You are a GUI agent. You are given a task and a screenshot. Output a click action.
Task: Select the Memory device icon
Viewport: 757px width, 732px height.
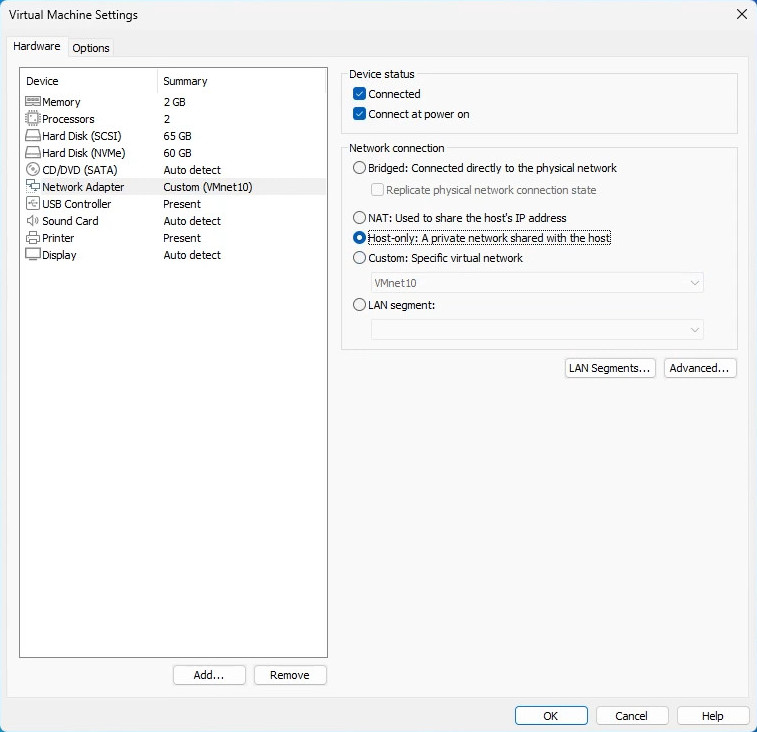(32, 102)
